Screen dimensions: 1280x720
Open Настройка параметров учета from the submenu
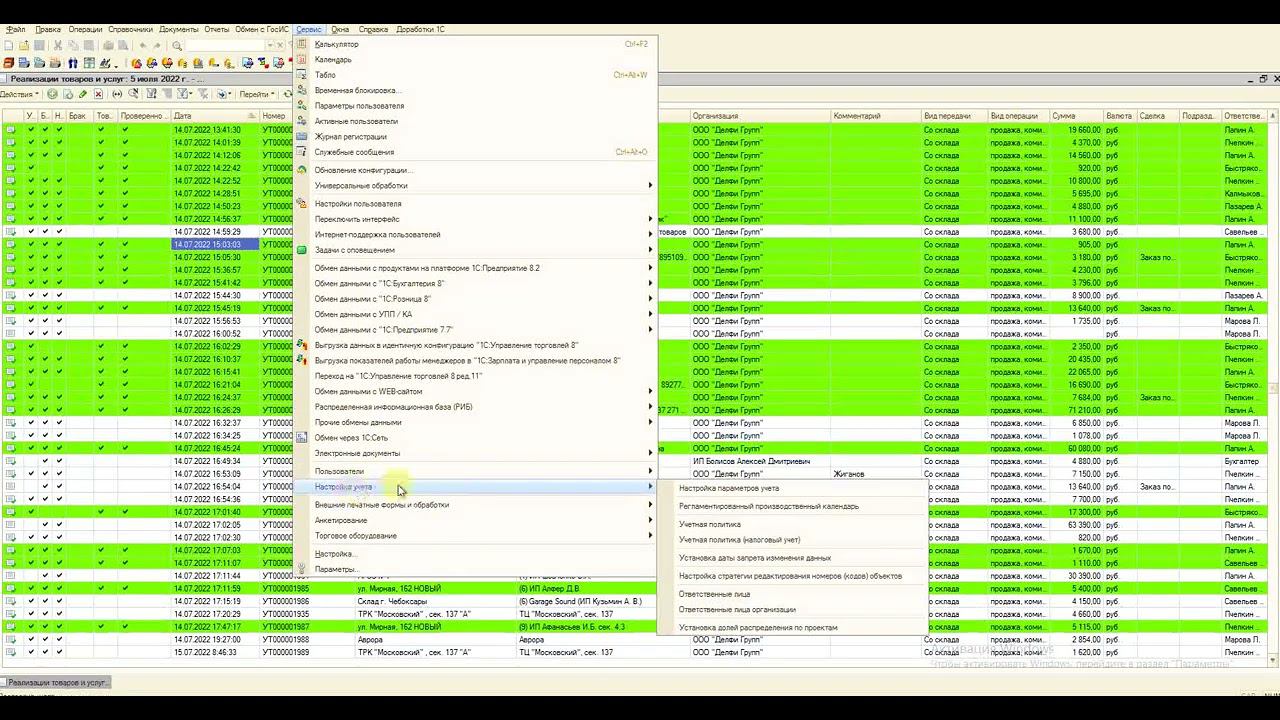792,489
